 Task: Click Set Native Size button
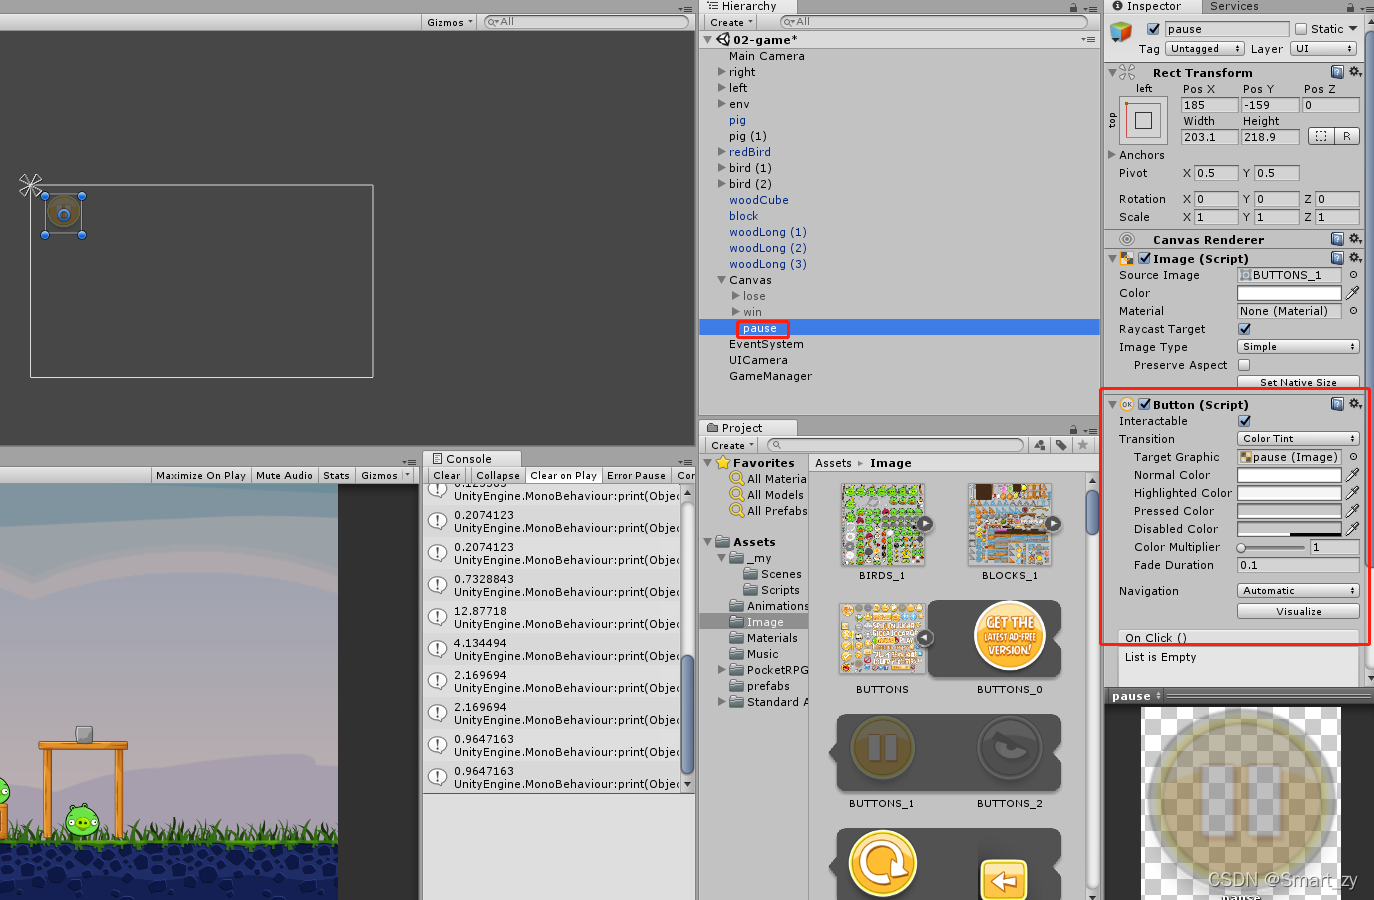click(x=1298, y=382)
